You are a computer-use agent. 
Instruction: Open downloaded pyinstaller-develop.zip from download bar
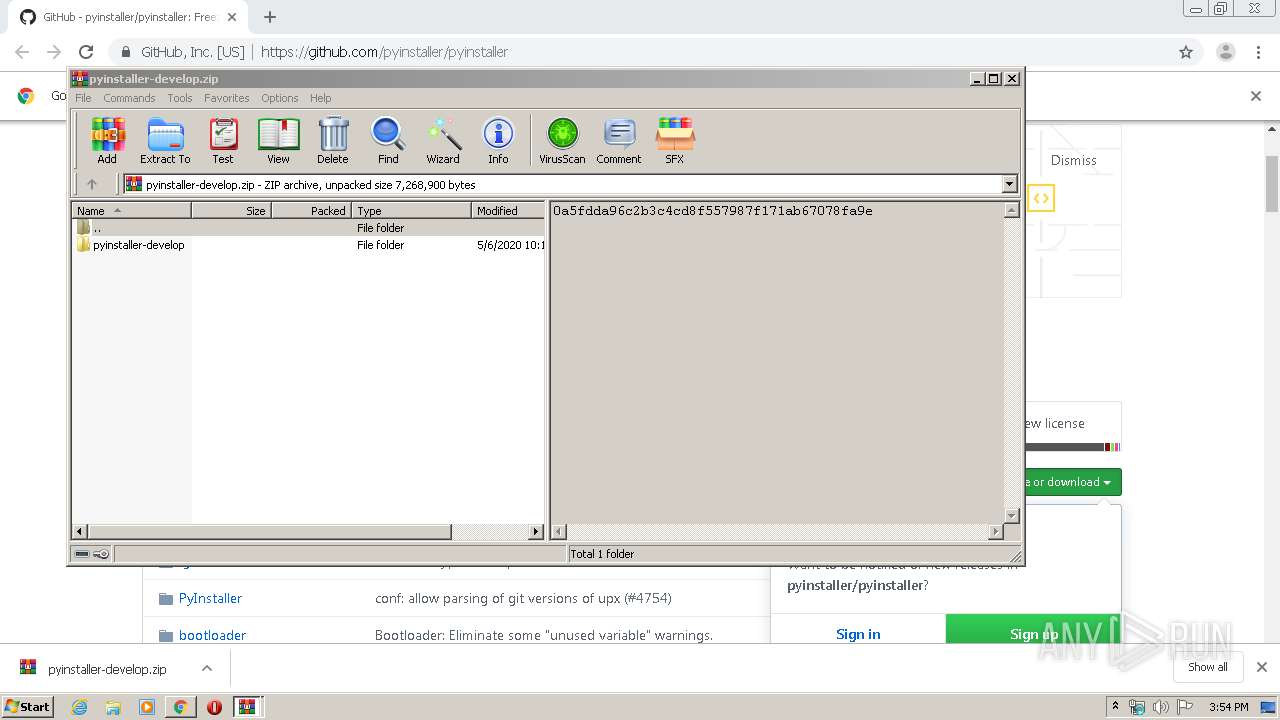coord(107,669)
